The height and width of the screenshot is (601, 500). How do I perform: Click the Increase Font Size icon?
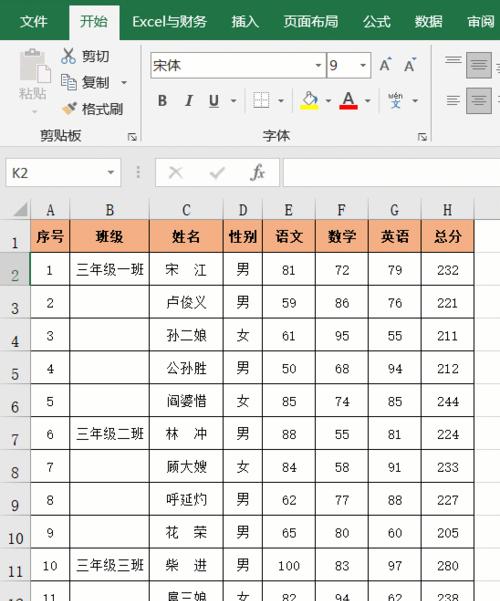point(385,65)
